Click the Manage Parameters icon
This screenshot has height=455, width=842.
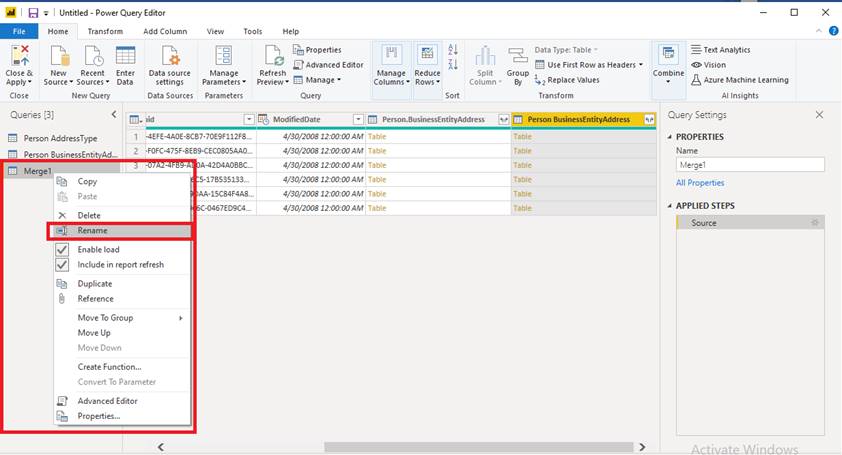(223, 55)
